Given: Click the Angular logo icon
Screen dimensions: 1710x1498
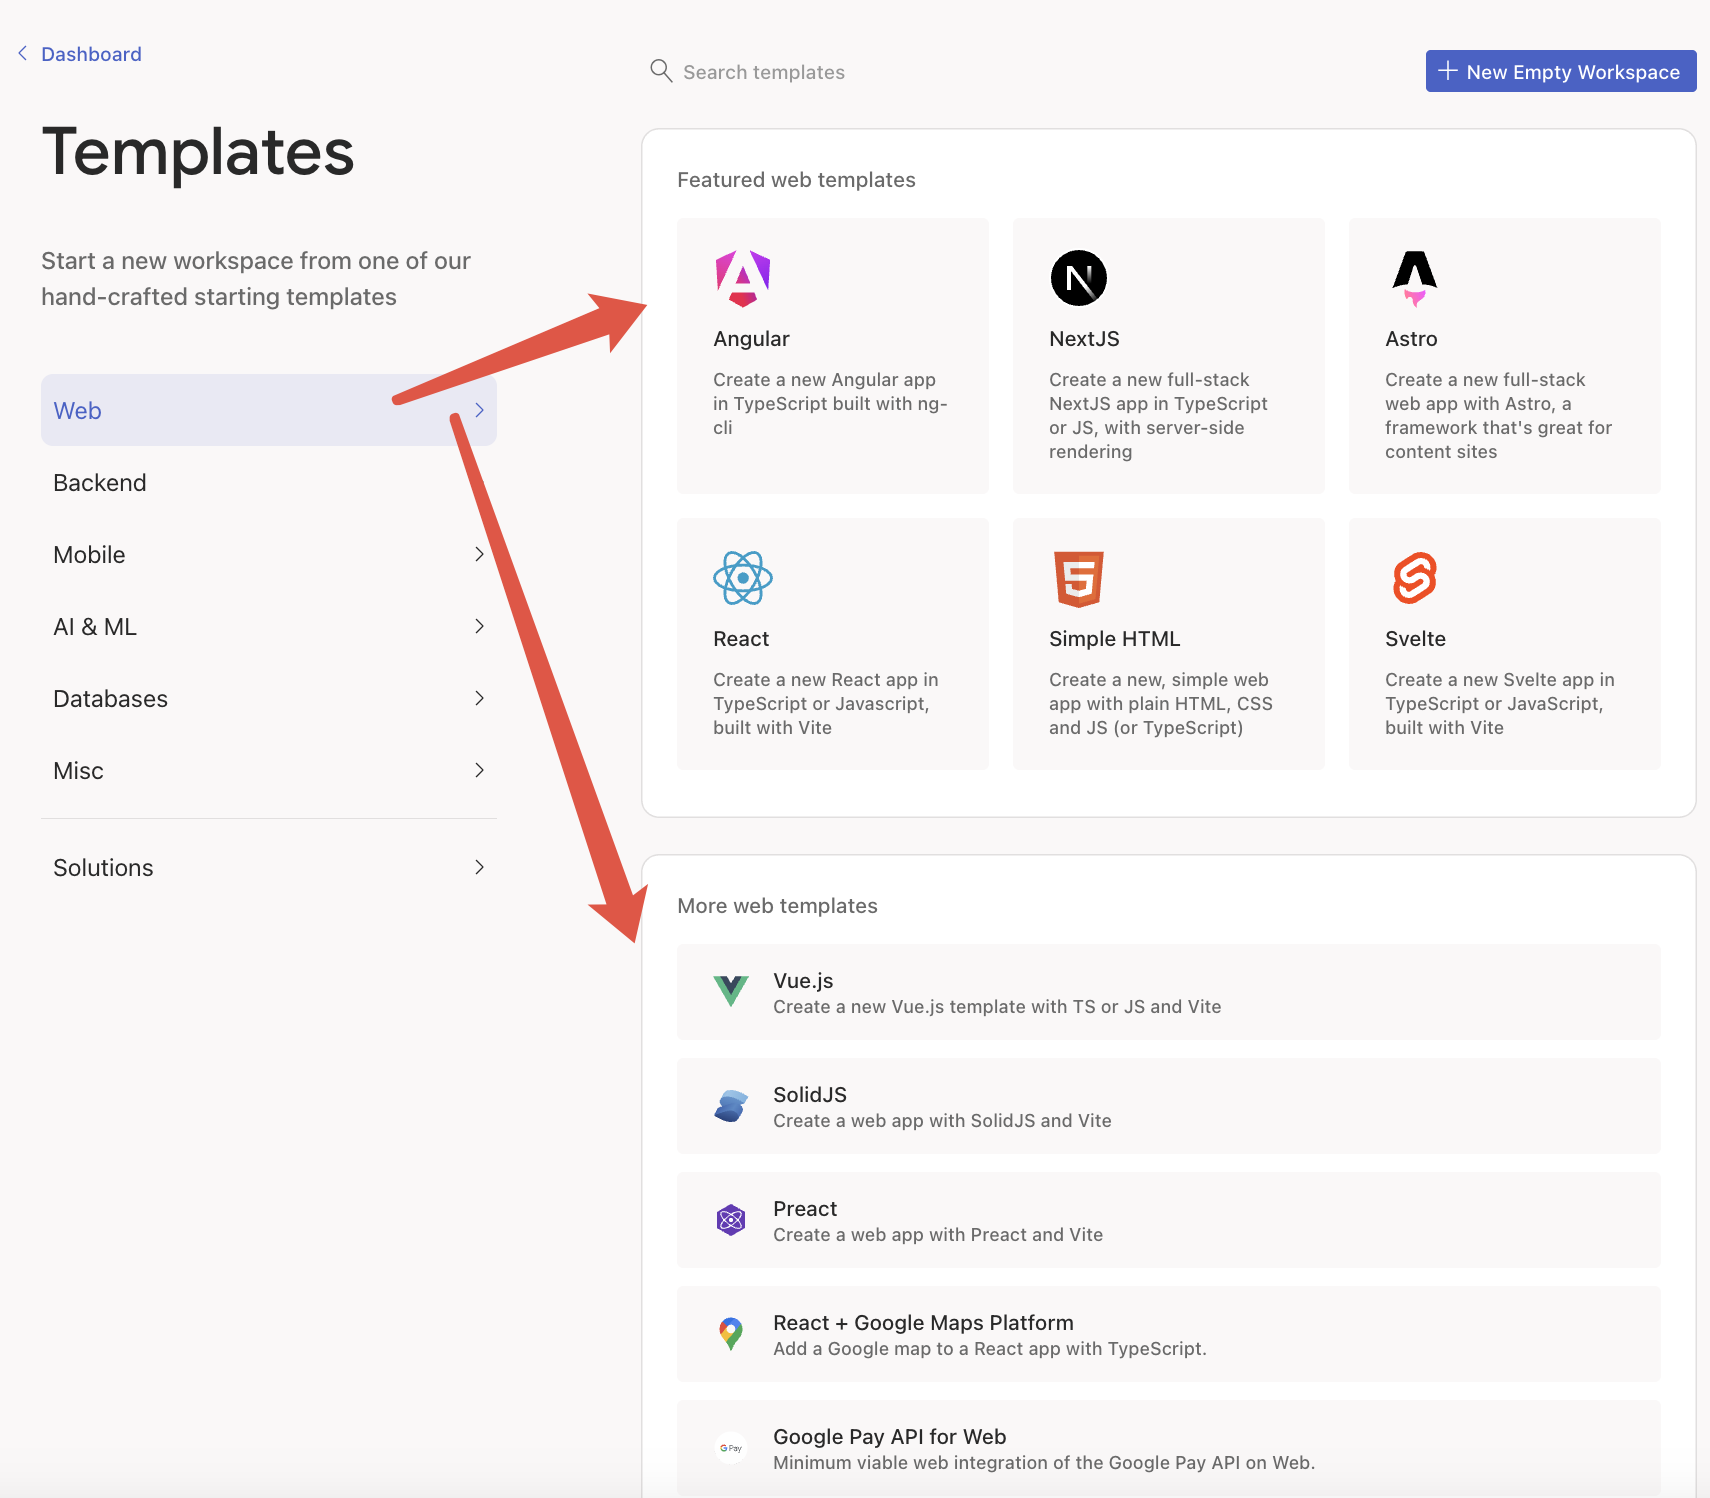Looking at the screenshot, I should point(743,278).
